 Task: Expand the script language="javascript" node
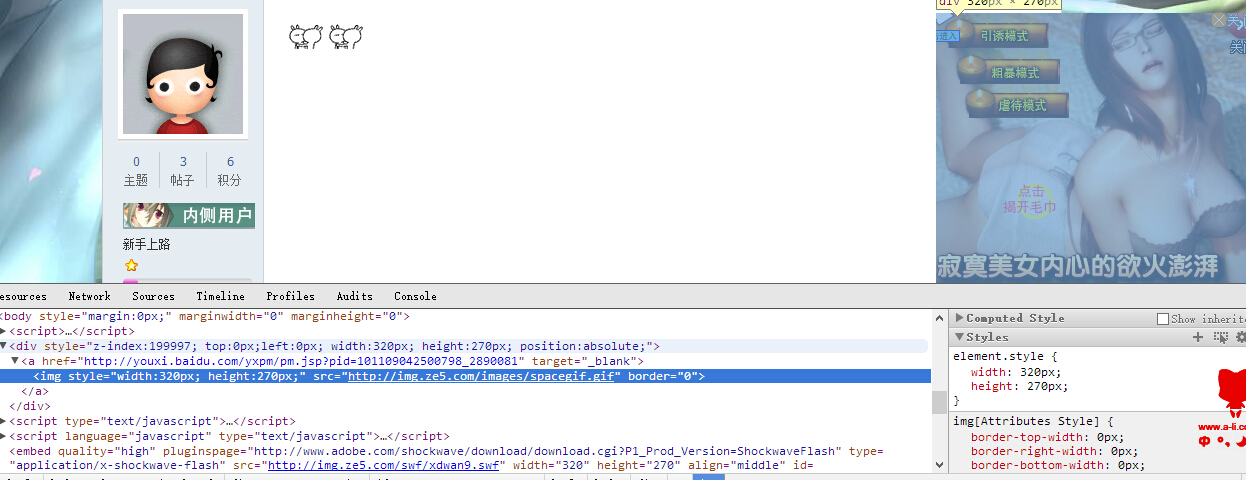[x=3, y=436]
